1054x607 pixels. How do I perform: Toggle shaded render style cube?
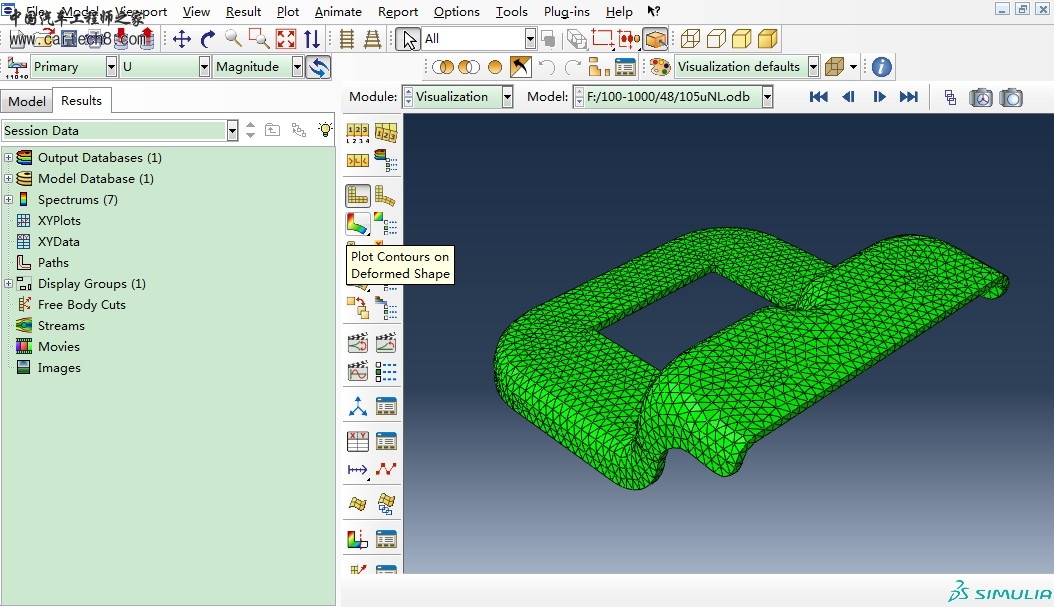tap(768, 39)
